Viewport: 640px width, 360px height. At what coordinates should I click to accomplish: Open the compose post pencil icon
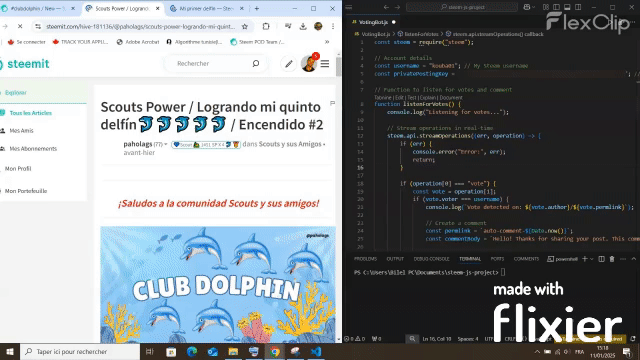tap(289, 64)
